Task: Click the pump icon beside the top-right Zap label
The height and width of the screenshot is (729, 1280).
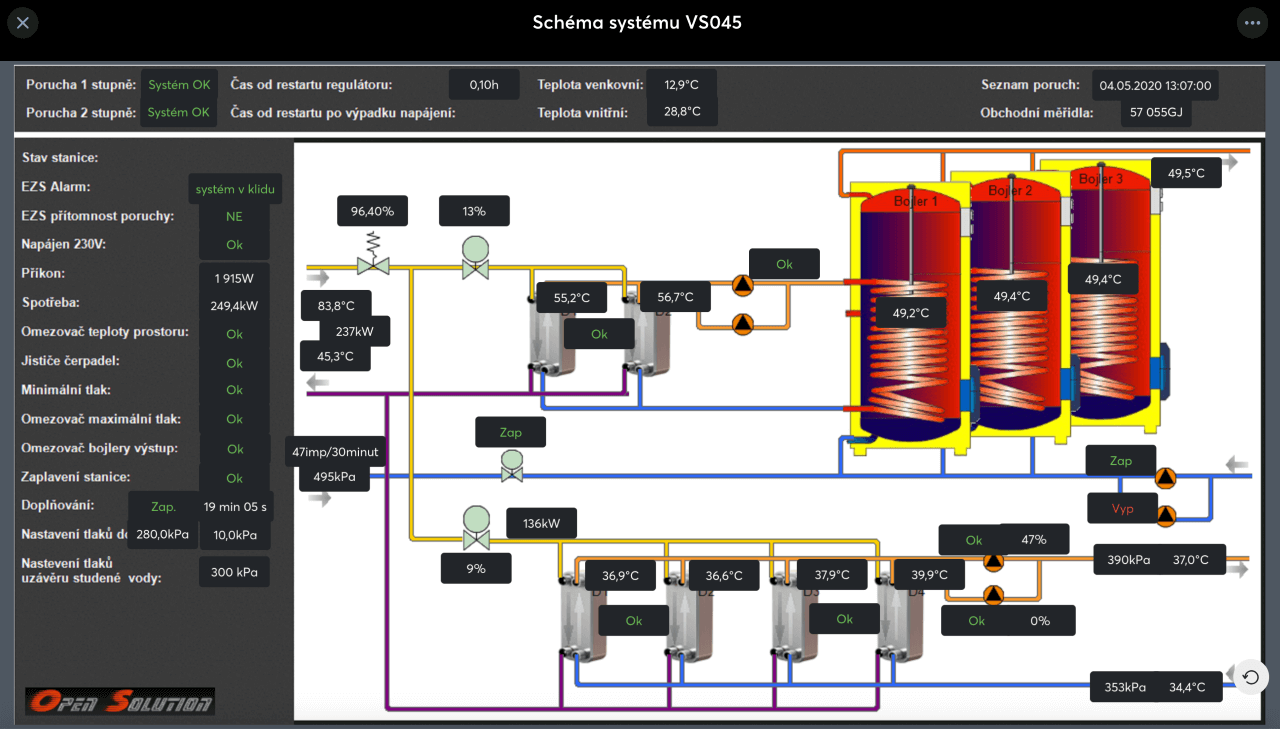Action: [1165, 478]
